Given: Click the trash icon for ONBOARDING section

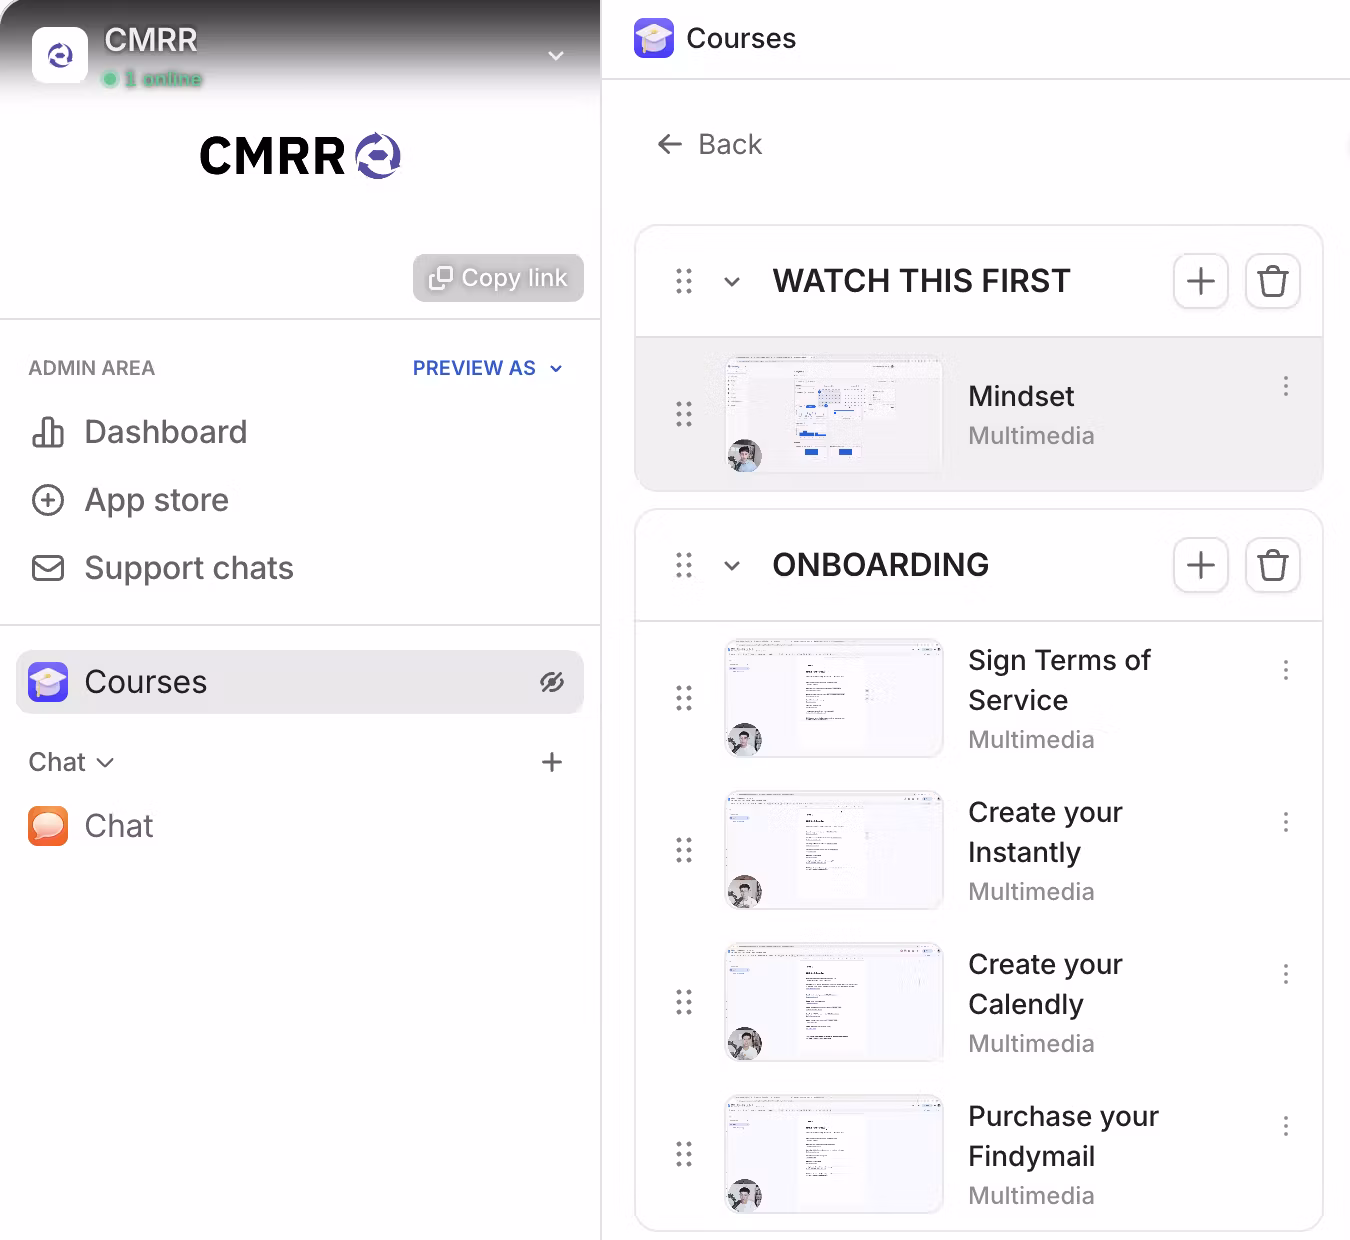Looking at the screenshot, I should 1272,565.
